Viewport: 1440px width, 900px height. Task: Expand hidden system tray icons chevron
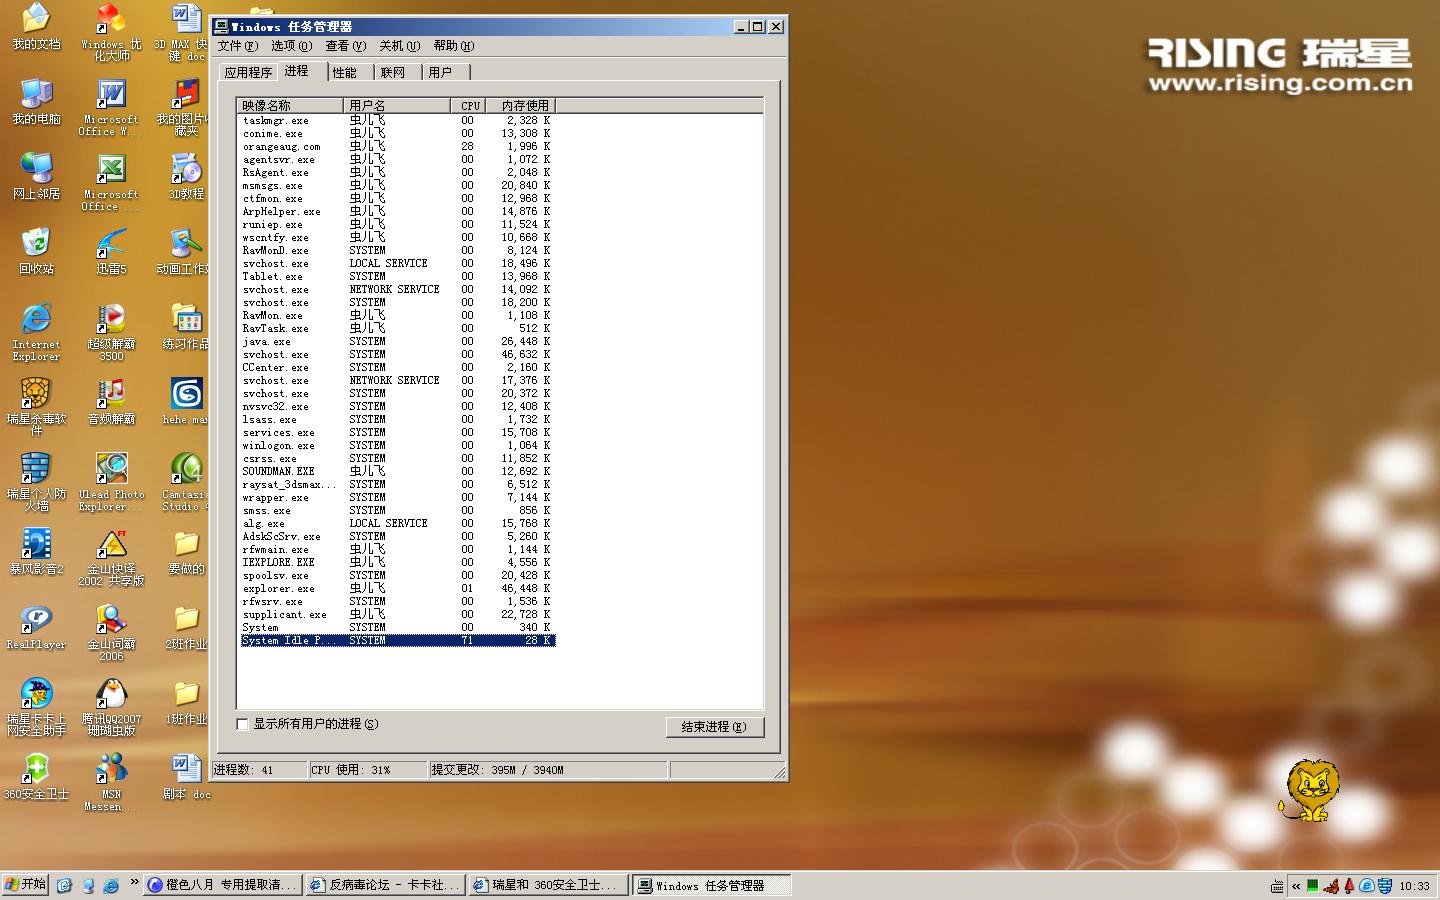coord(1296,886)
